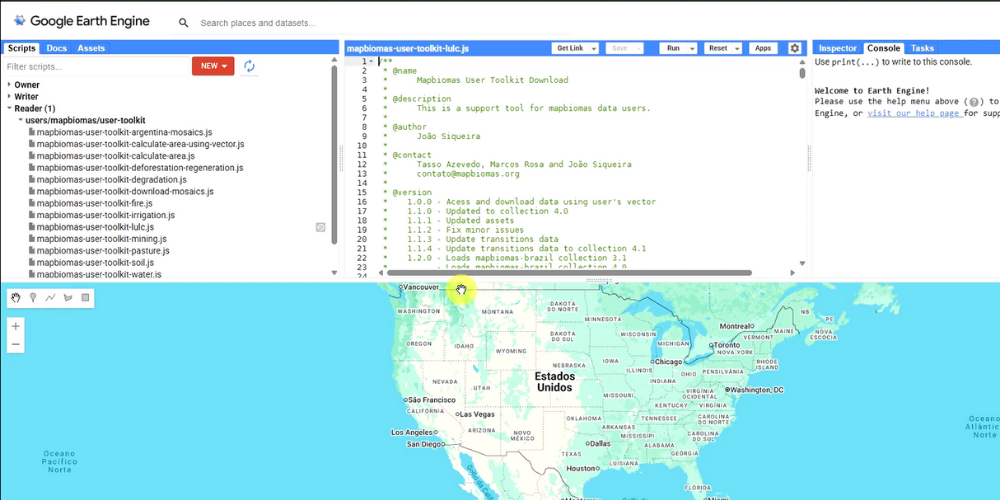1000x500 pixels.
Task: Expand the Writer script folder
Action: (x=9, y=97)
